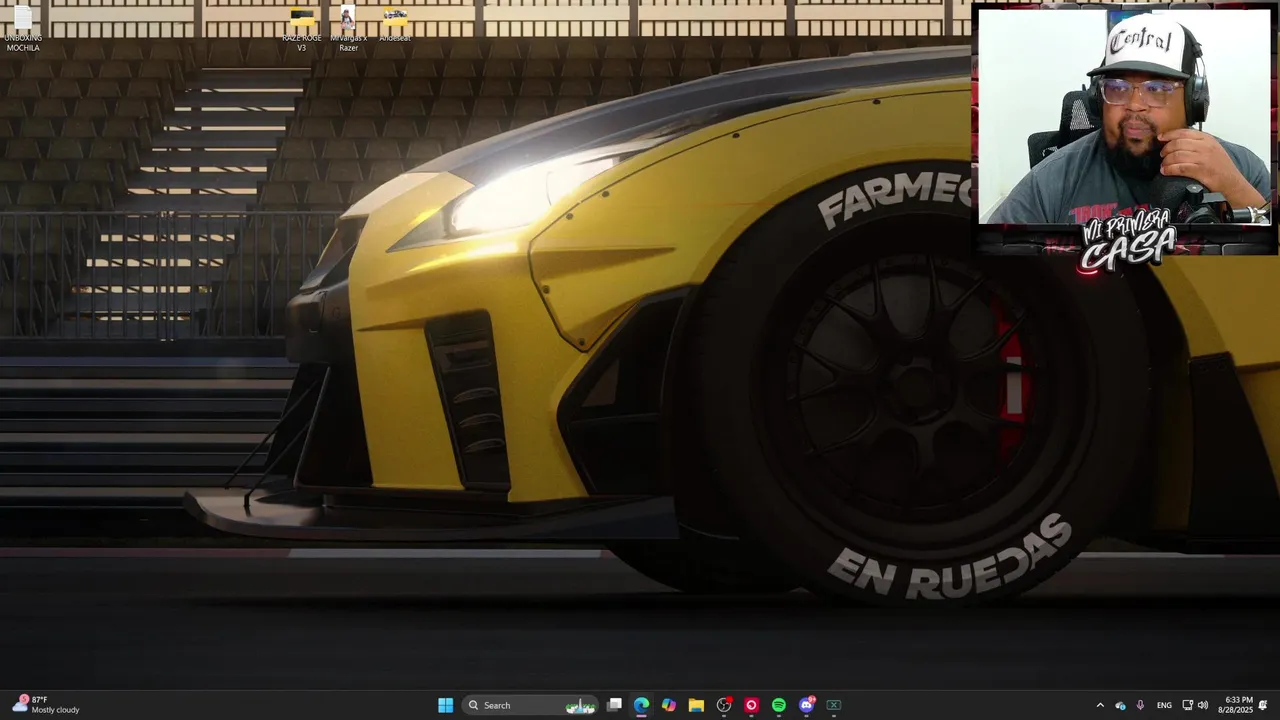Open the UNBOXING MOCHILA desktop file
Screen dimensions: 1280x720
coord(22,30)
